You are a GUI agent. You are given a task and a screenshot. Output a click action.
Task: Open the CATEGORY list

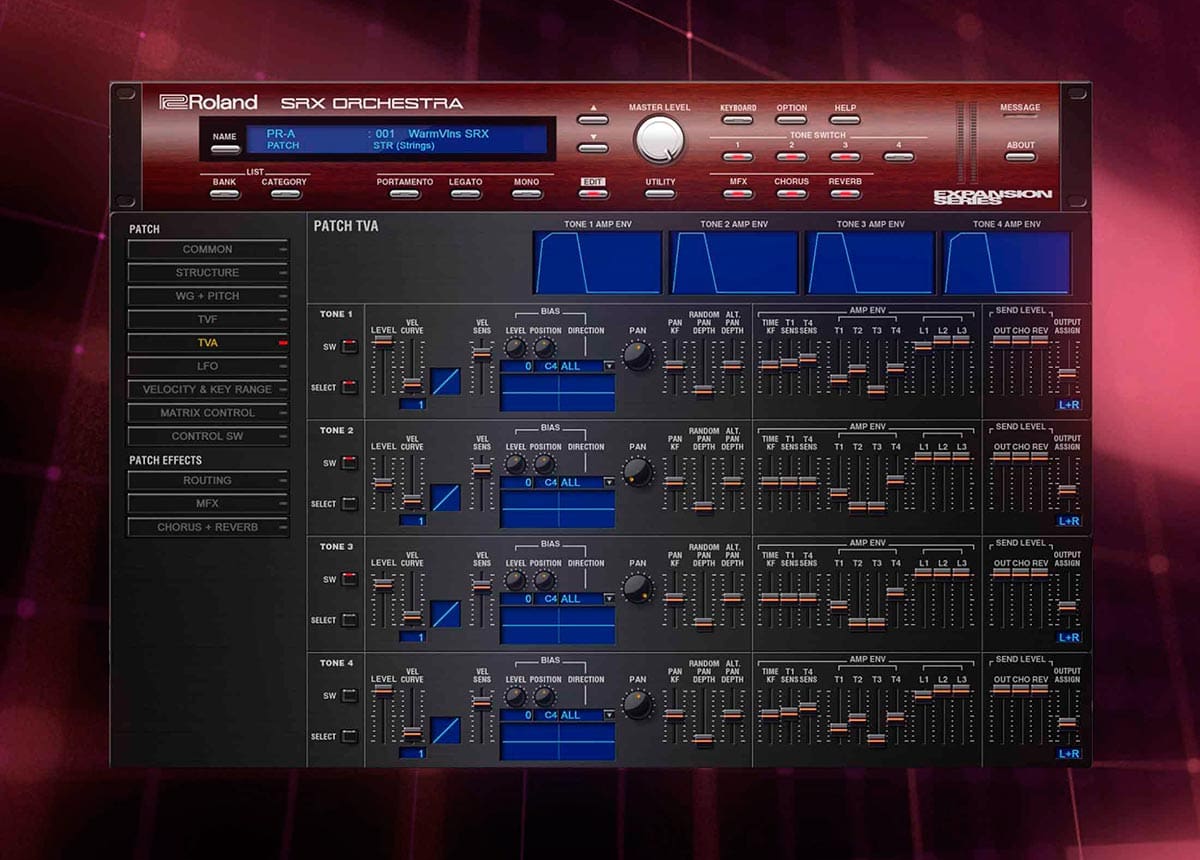click(285, 194)
